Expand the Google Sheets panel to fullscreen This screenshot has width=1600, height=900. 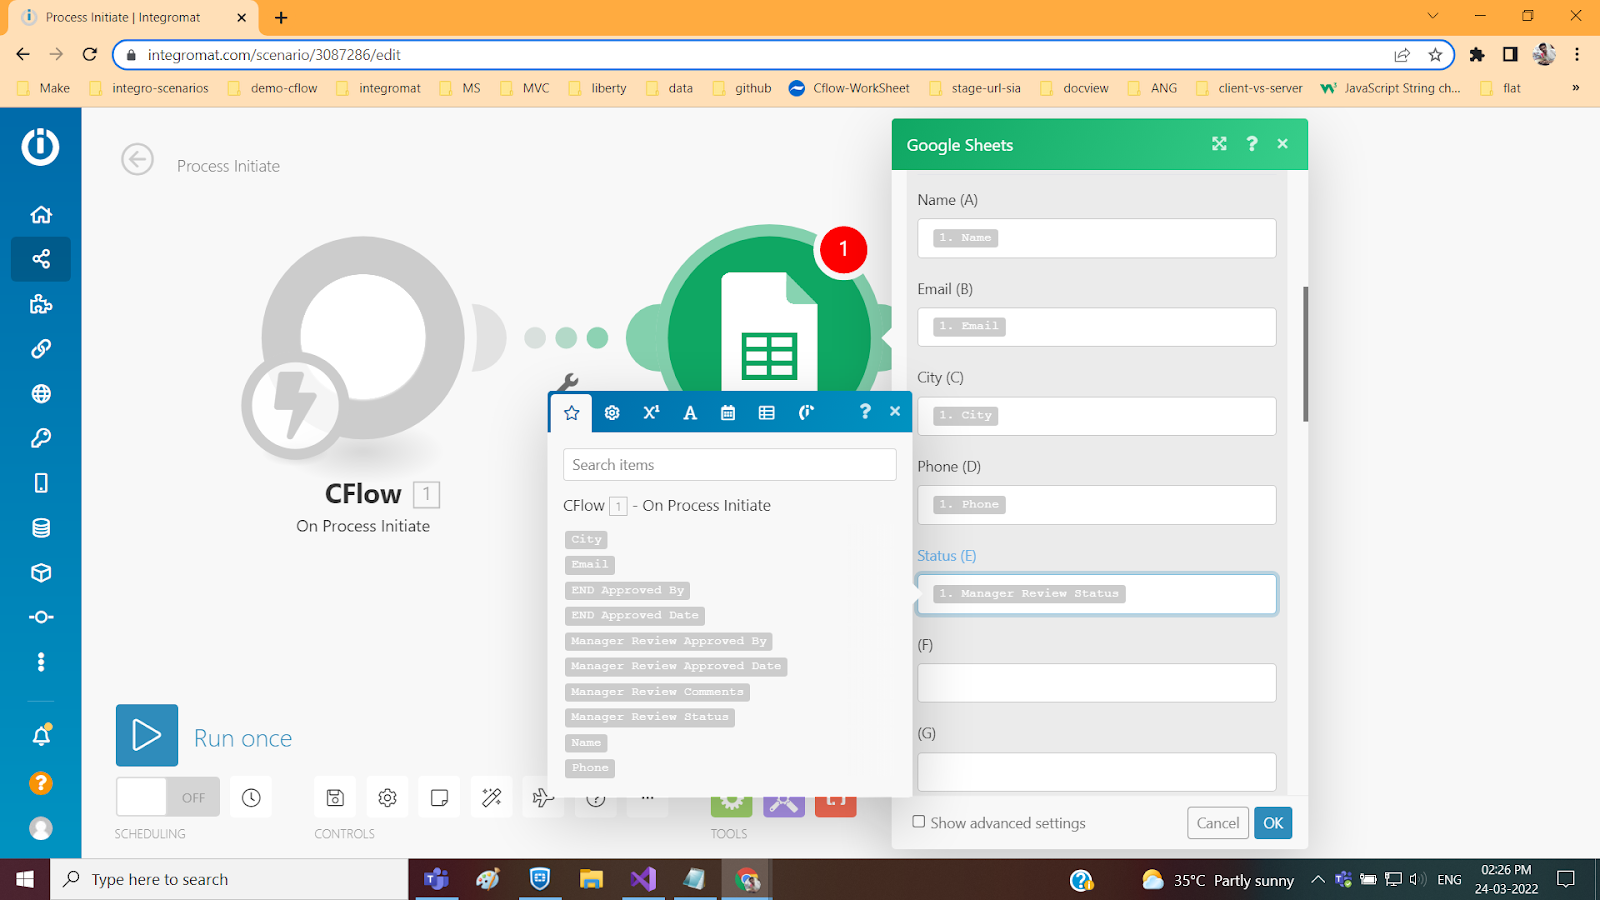[1219, 144]
